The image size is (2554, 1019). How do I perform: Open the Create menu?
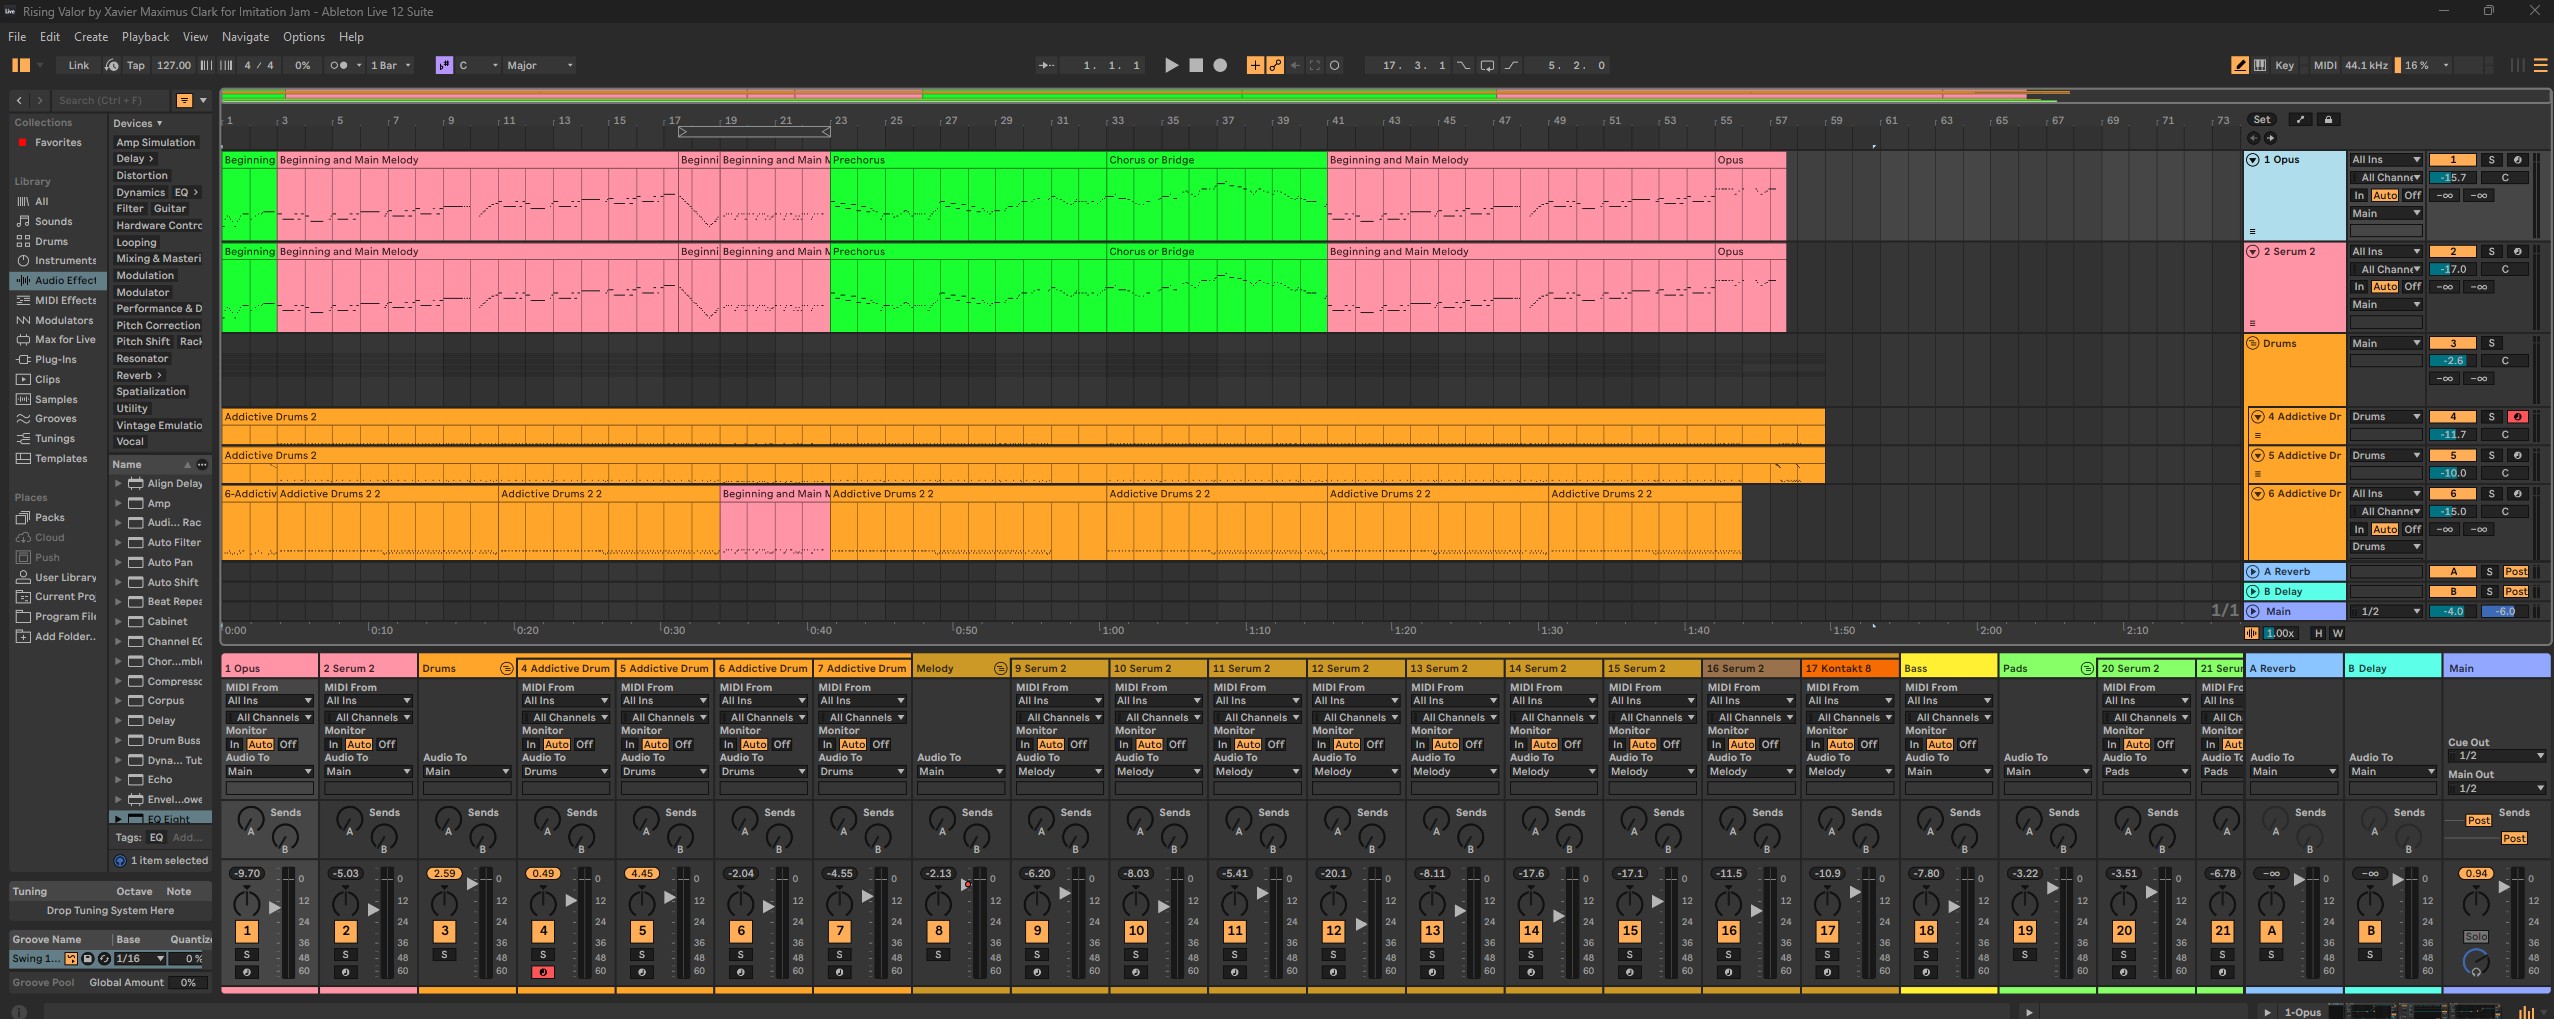[91, 37]
